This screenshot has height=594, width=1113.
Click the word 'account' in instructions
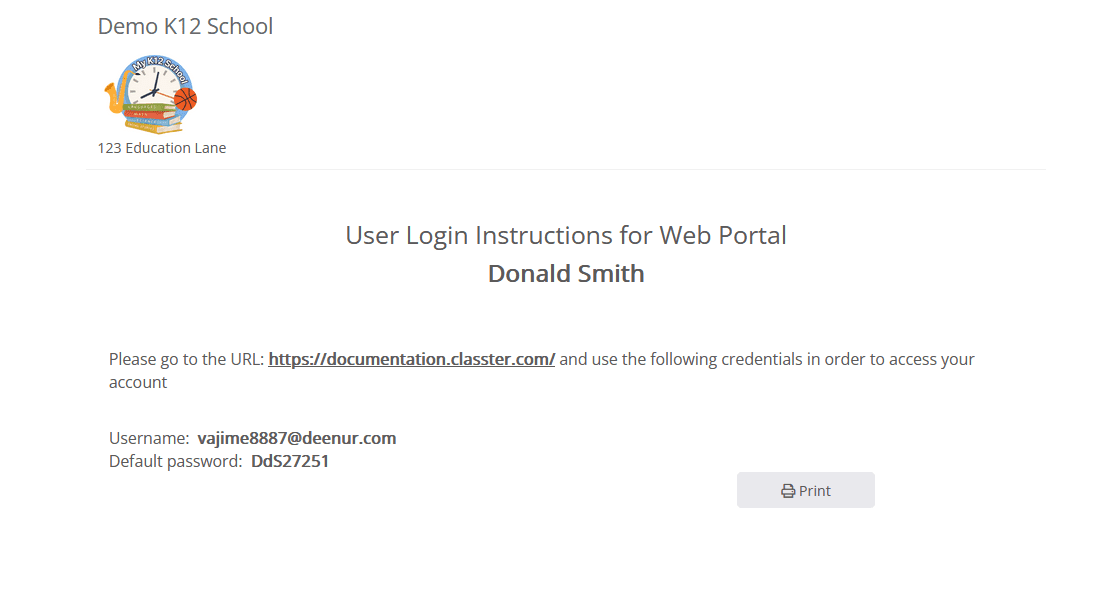[x=138, y=383]
